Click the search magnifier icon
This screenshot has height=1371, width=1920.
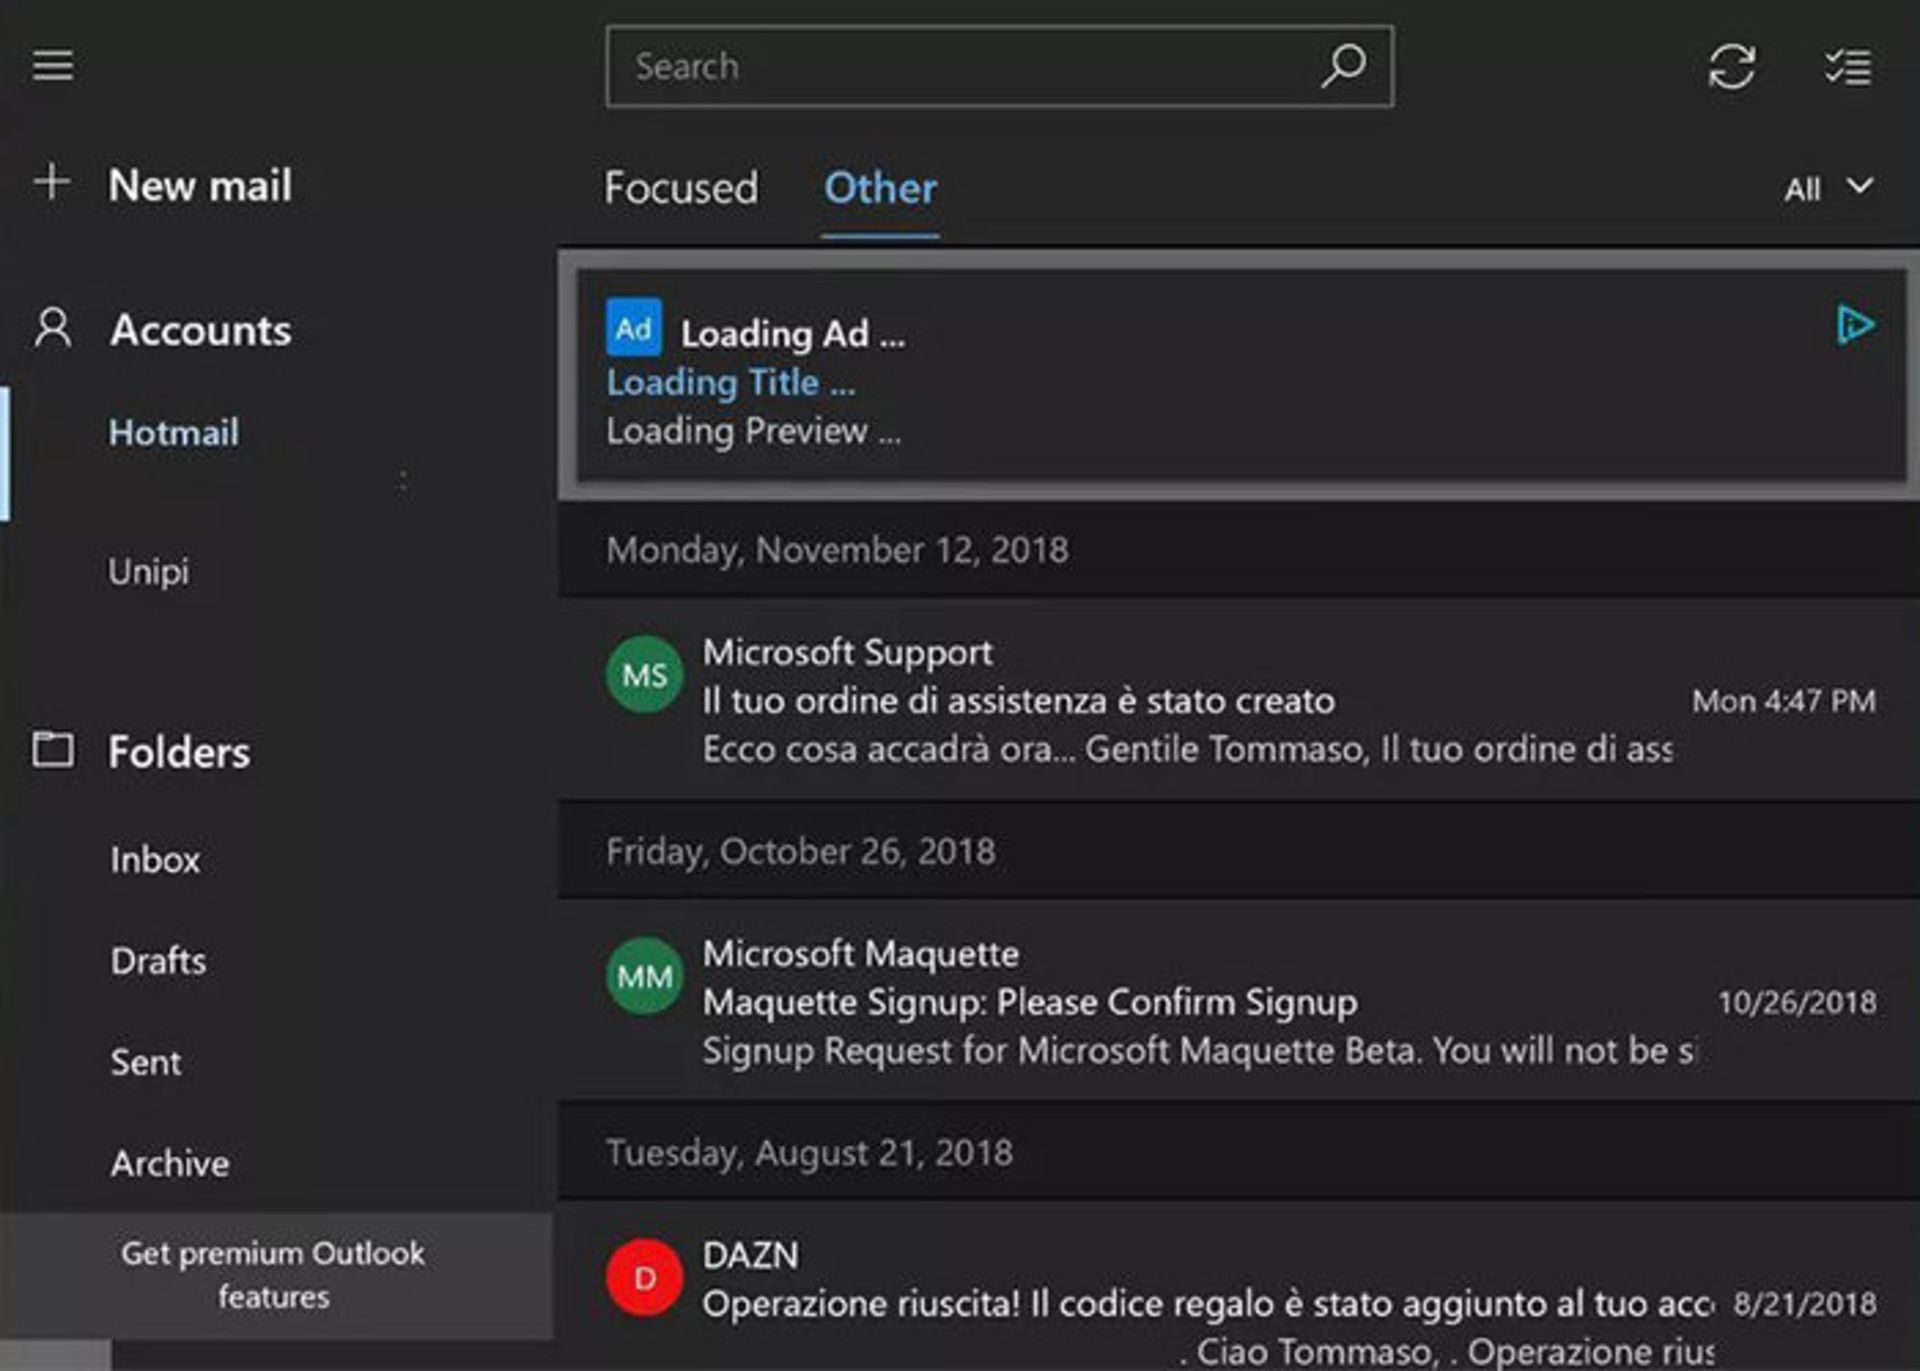1345,66
